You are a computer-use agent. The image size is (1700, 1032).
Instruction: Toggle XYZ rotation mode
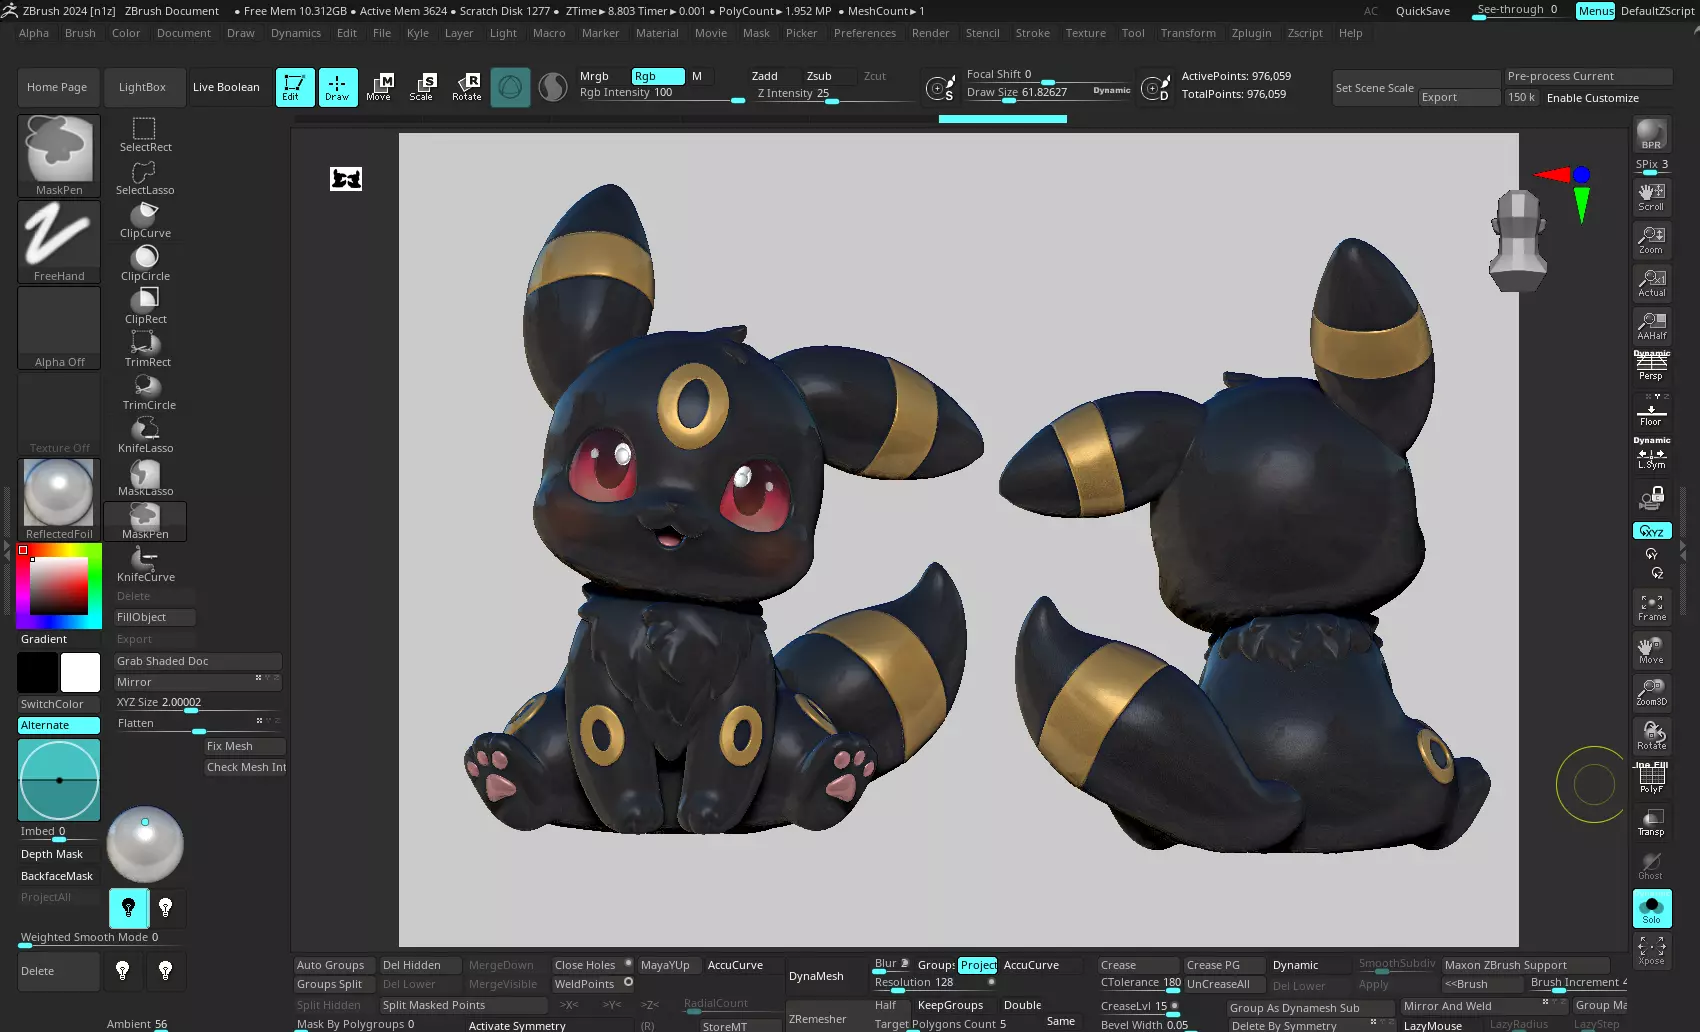point(1652,531)
